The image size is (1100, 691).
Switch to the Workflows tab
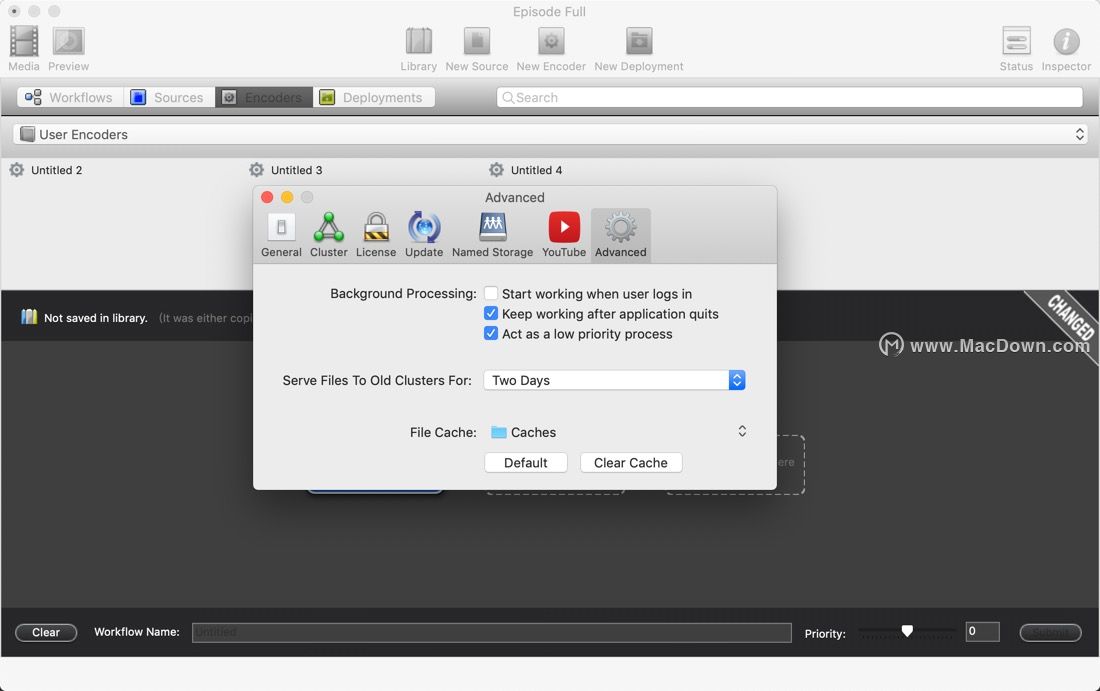pos(70,98)
